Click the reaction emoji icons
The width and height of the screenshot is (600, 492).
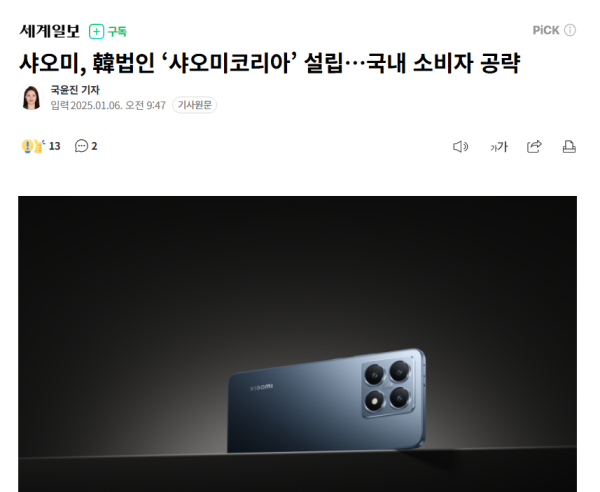coord(33,146)
